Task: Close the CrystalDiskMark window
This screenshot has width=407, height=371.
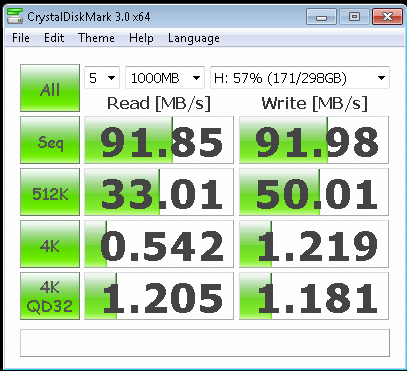Action: click(x=387, y=16)
